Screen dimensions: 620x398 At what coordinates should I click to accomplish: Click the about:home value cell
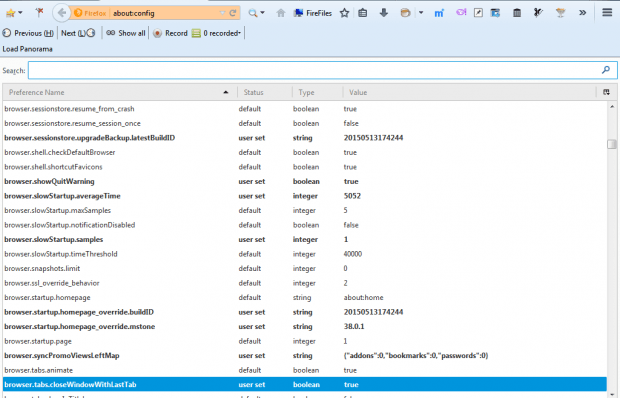coord(363,298)
